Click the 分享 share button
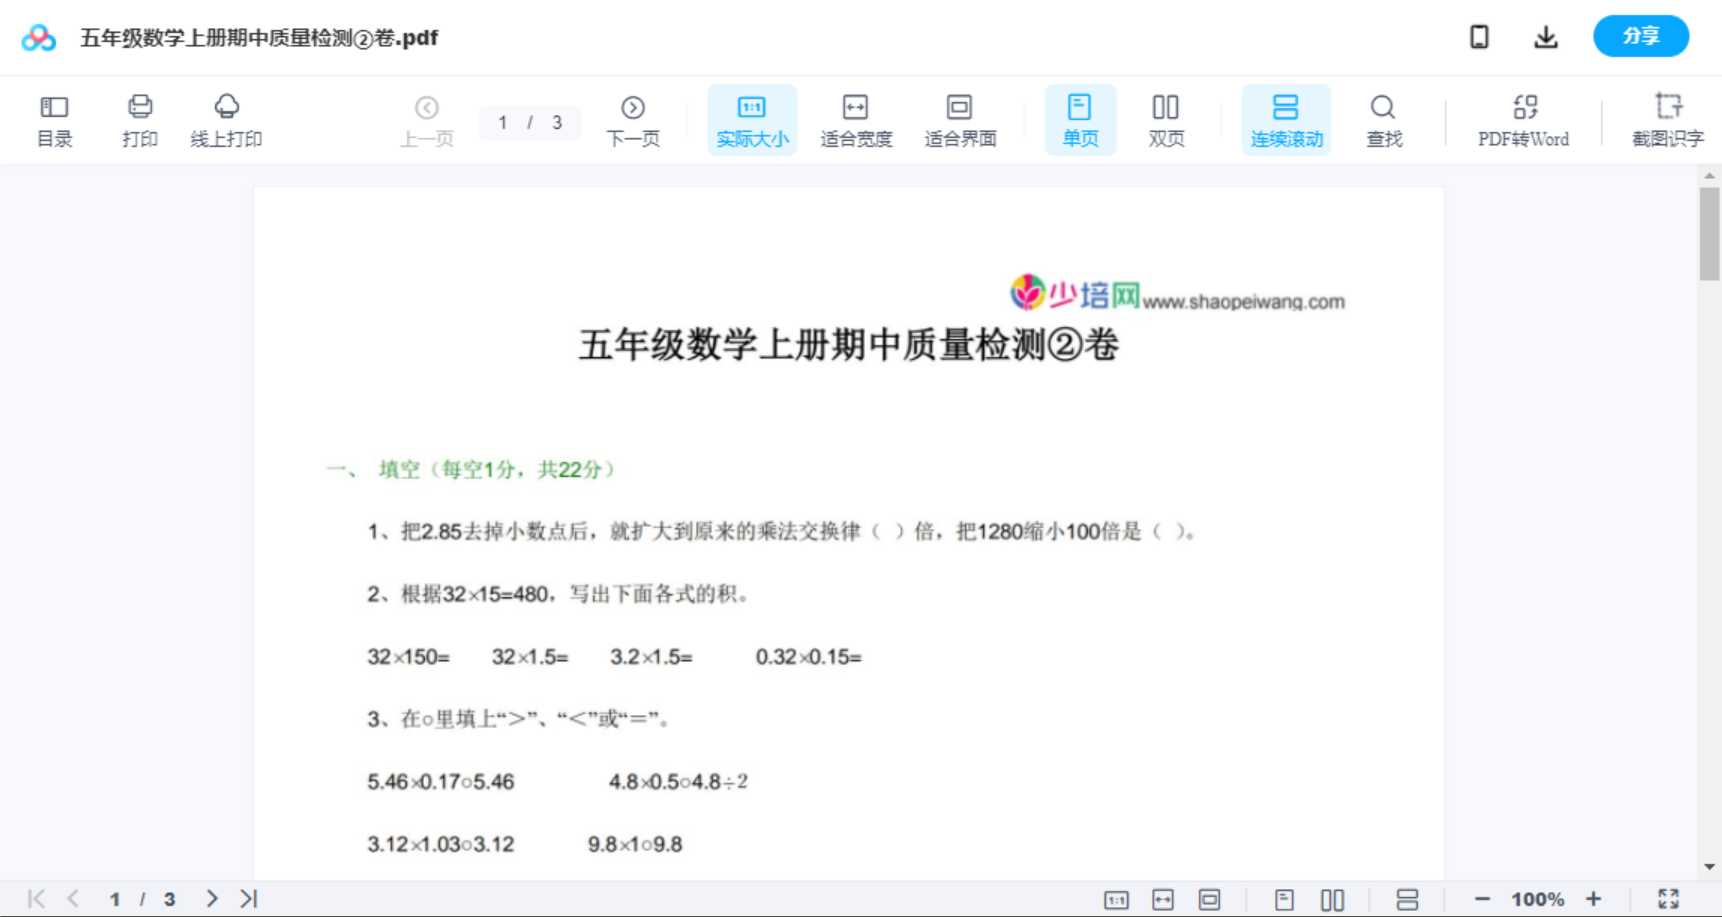This screenshot has width=1722, height=917. tap(1641, 35)
